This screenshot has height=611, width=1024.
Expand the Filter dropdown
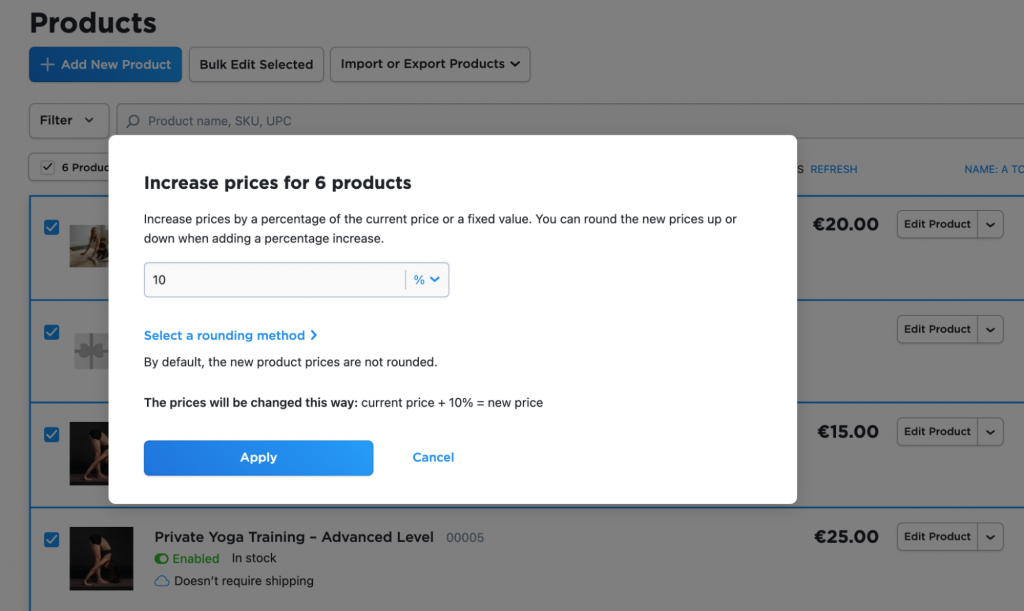coord(69,120)
